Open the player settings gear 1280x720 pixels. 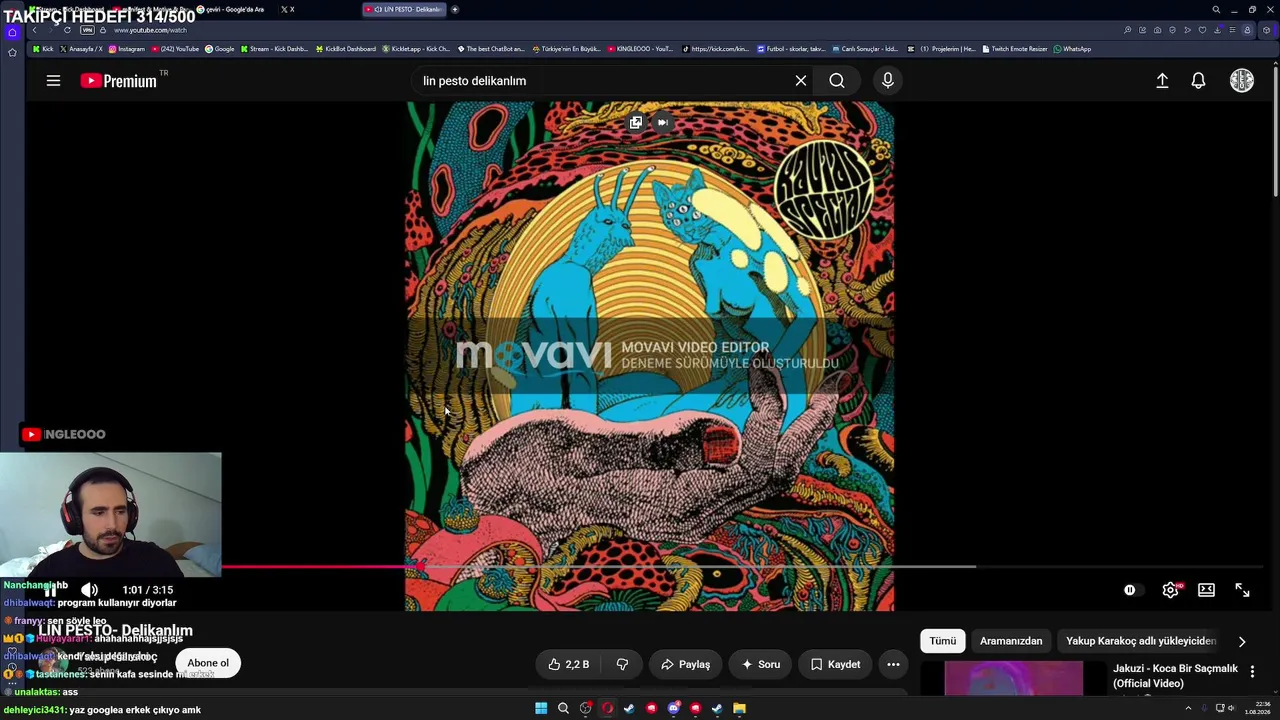tap(1170, 590)
